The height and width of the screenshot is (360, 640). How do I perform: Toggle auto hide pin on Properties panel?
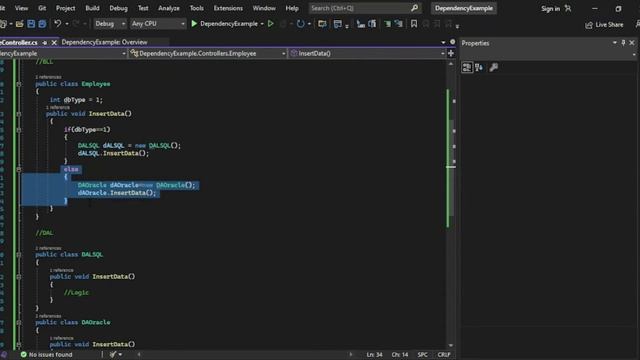(623, 43)
